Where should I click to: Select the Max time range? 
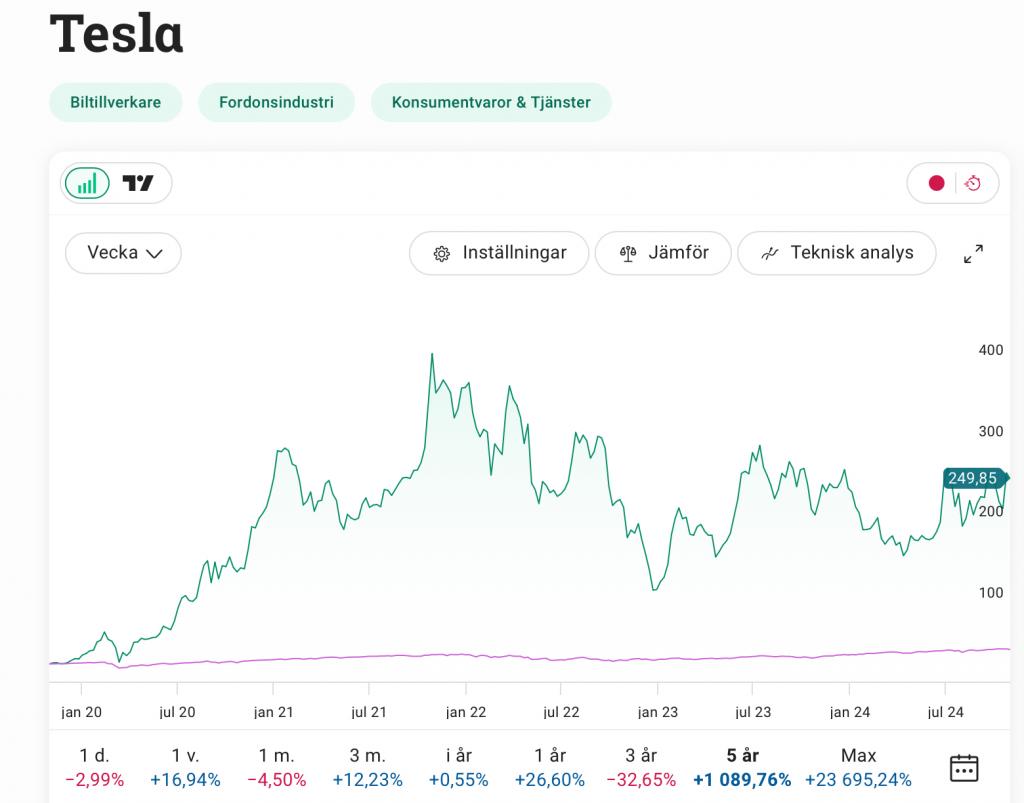tap(858, 767)
